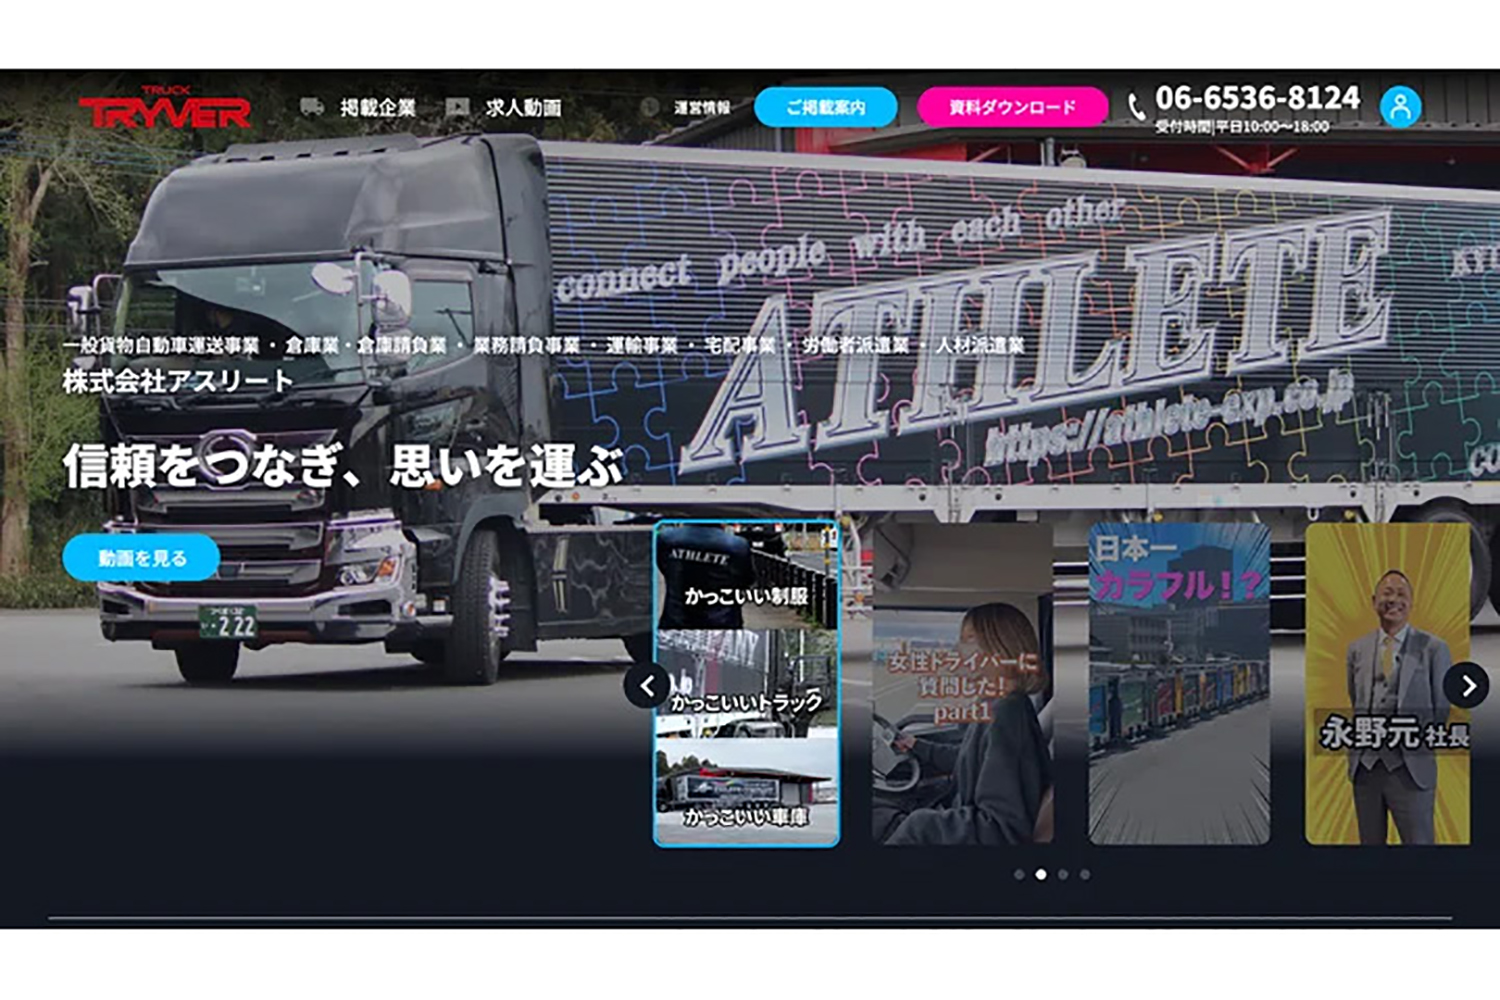
Task: Select the first carousel pagination dot
Action: click(x=1019, y=875)
